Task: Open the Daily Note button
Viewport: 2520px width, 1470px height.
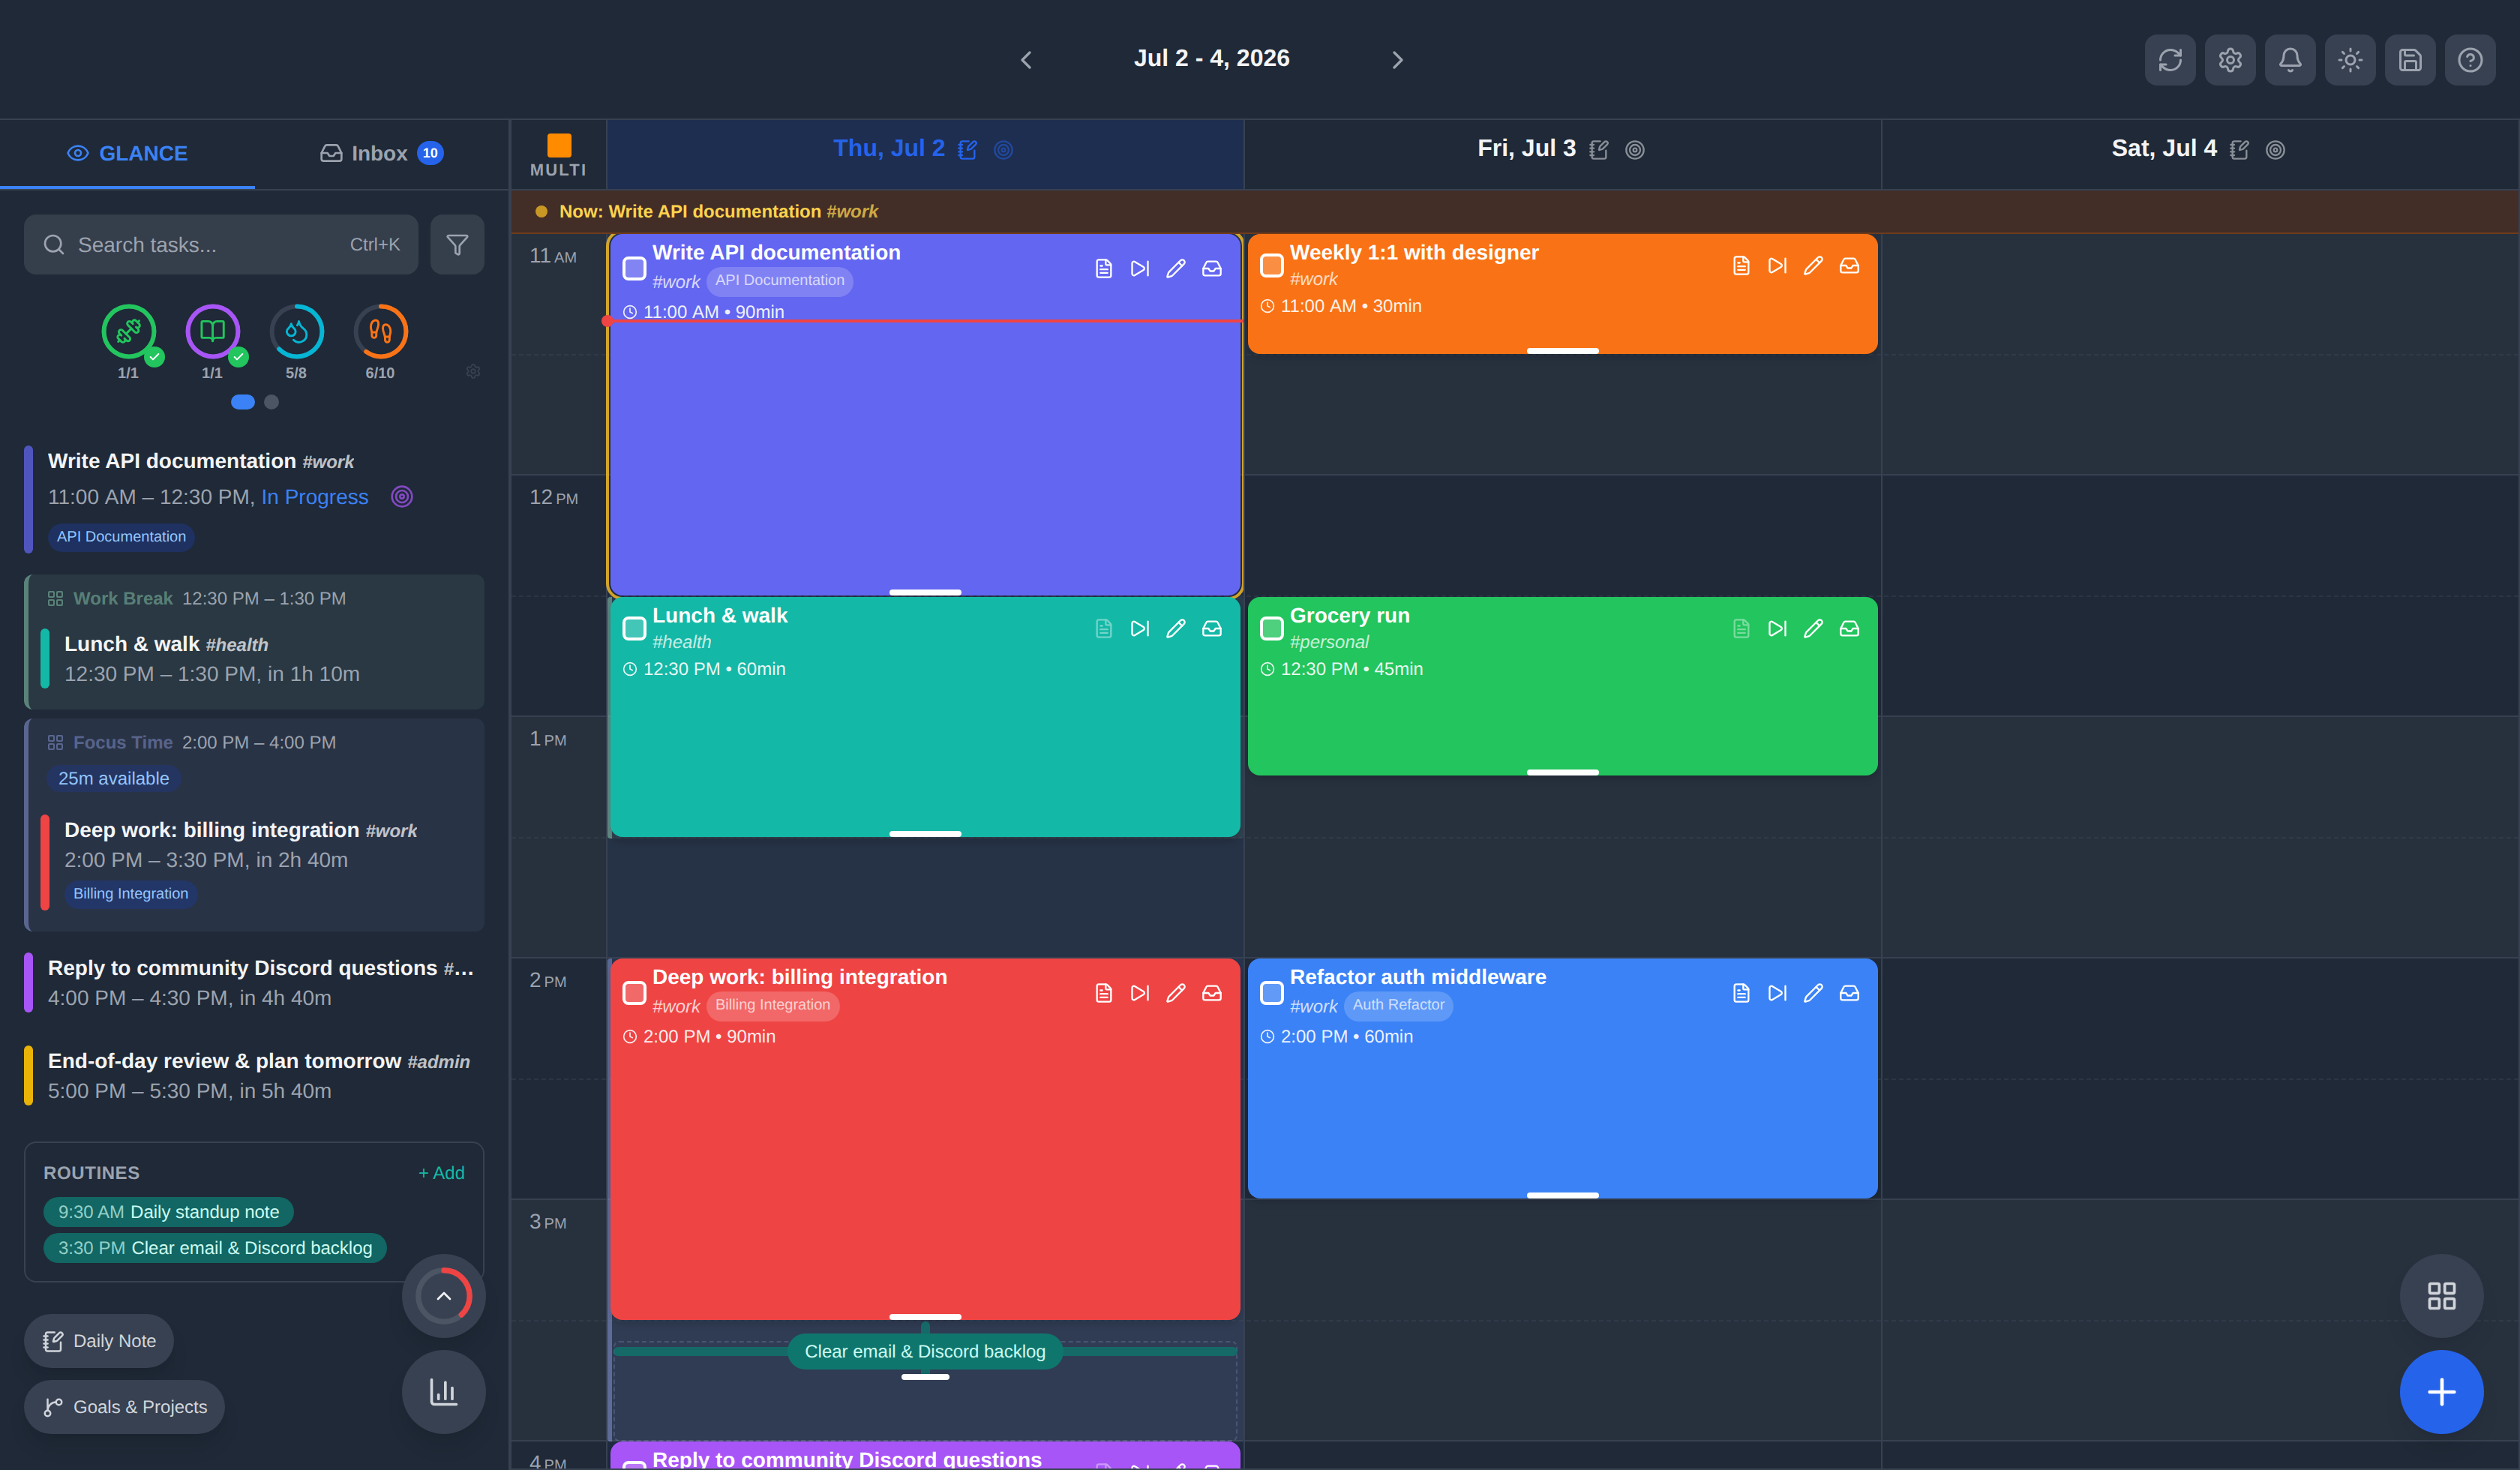Action: point(98,1341)
